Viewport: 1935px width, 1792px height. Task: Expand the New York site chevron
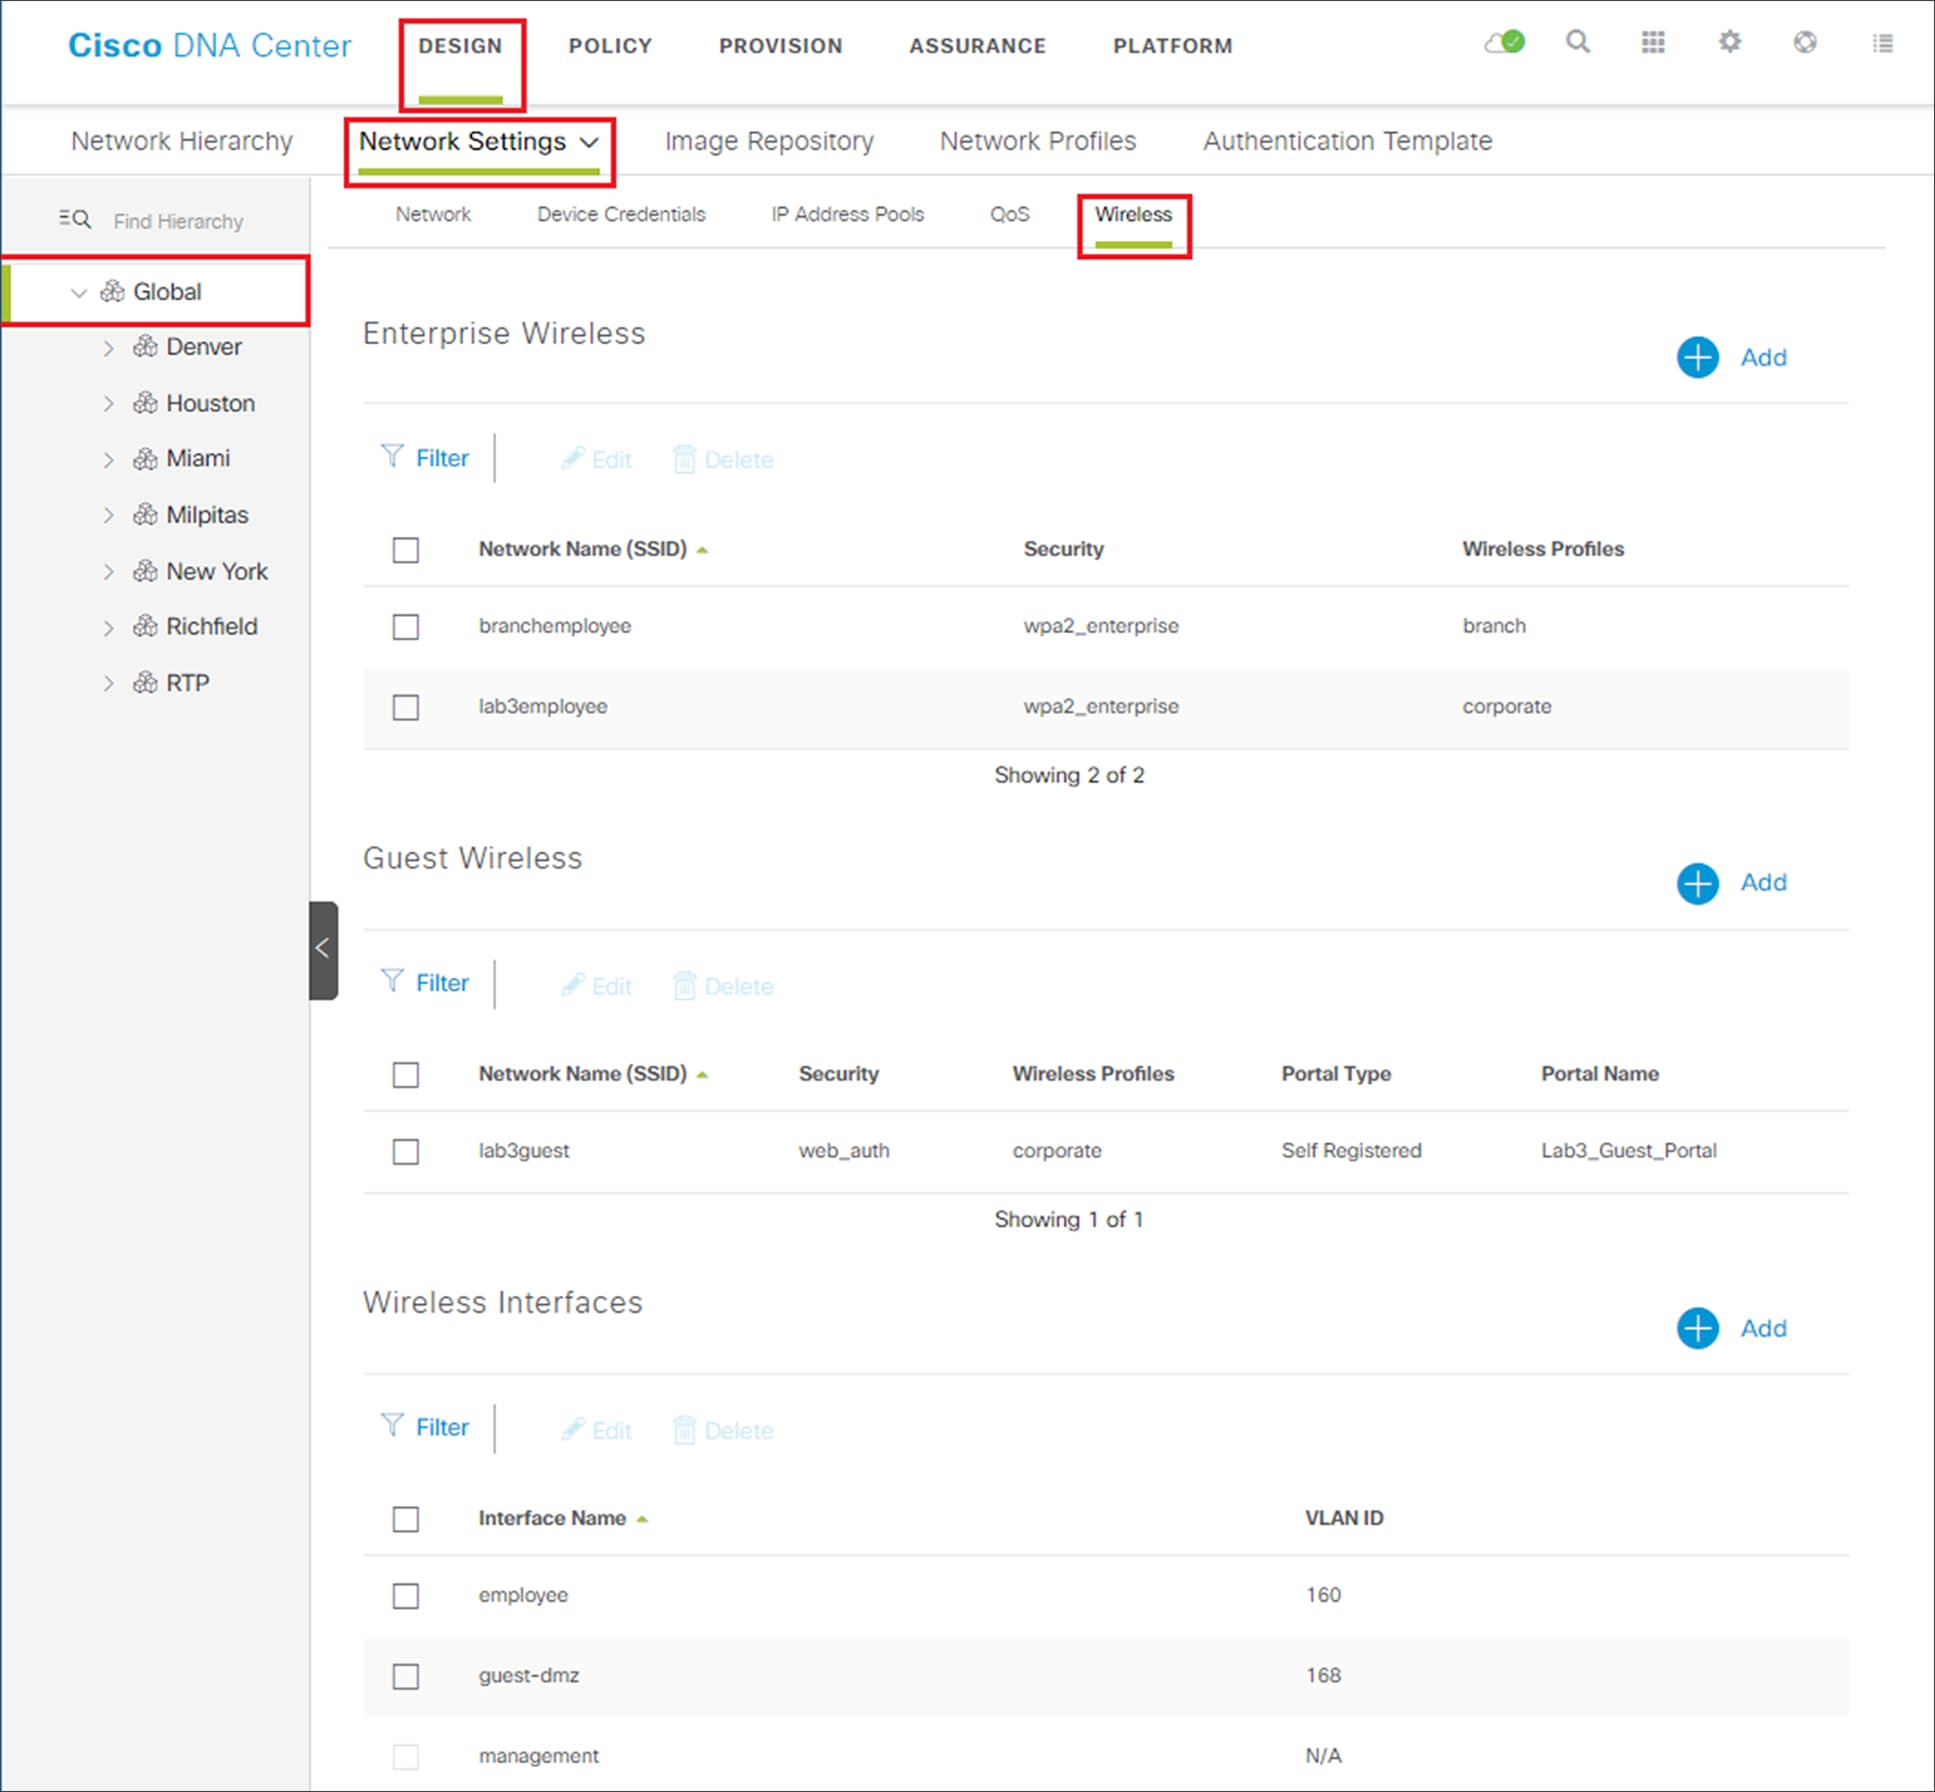[108, 572]
